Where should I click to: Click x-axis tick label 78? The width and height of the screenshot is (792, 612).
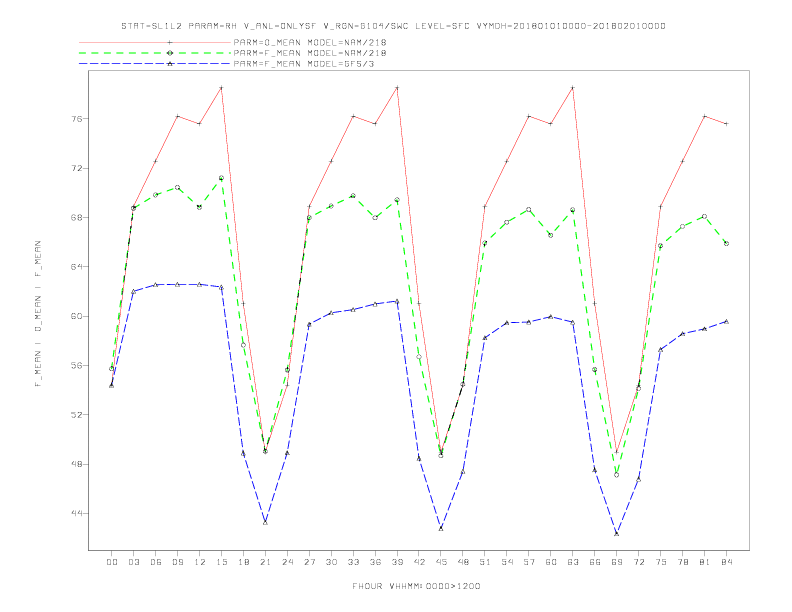click(x=682, y=562)
